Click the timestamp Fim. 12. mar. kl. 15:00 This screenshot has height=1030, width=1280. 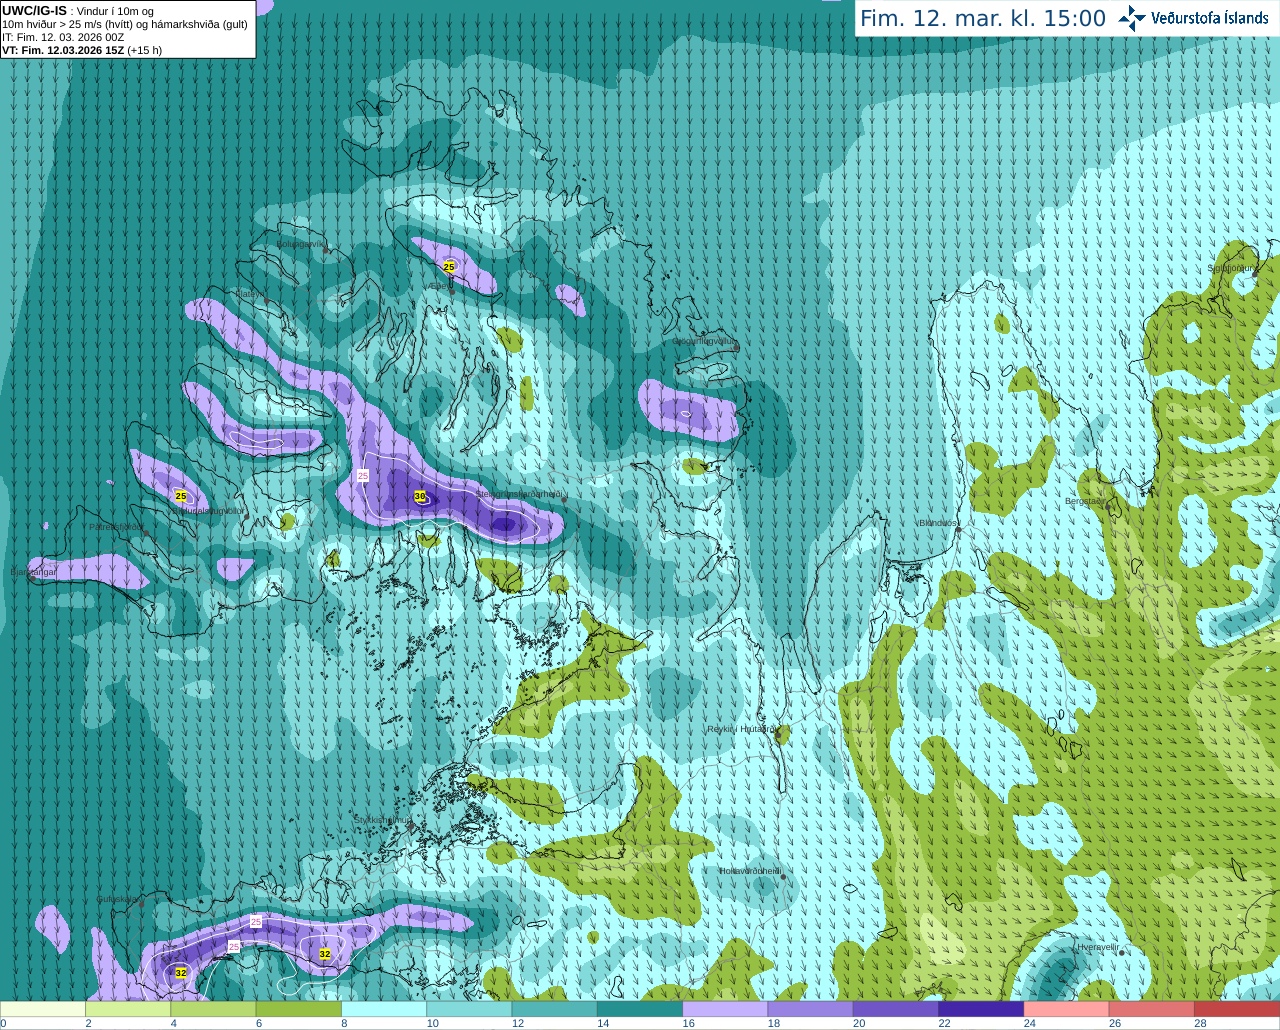tap(983, 18)
